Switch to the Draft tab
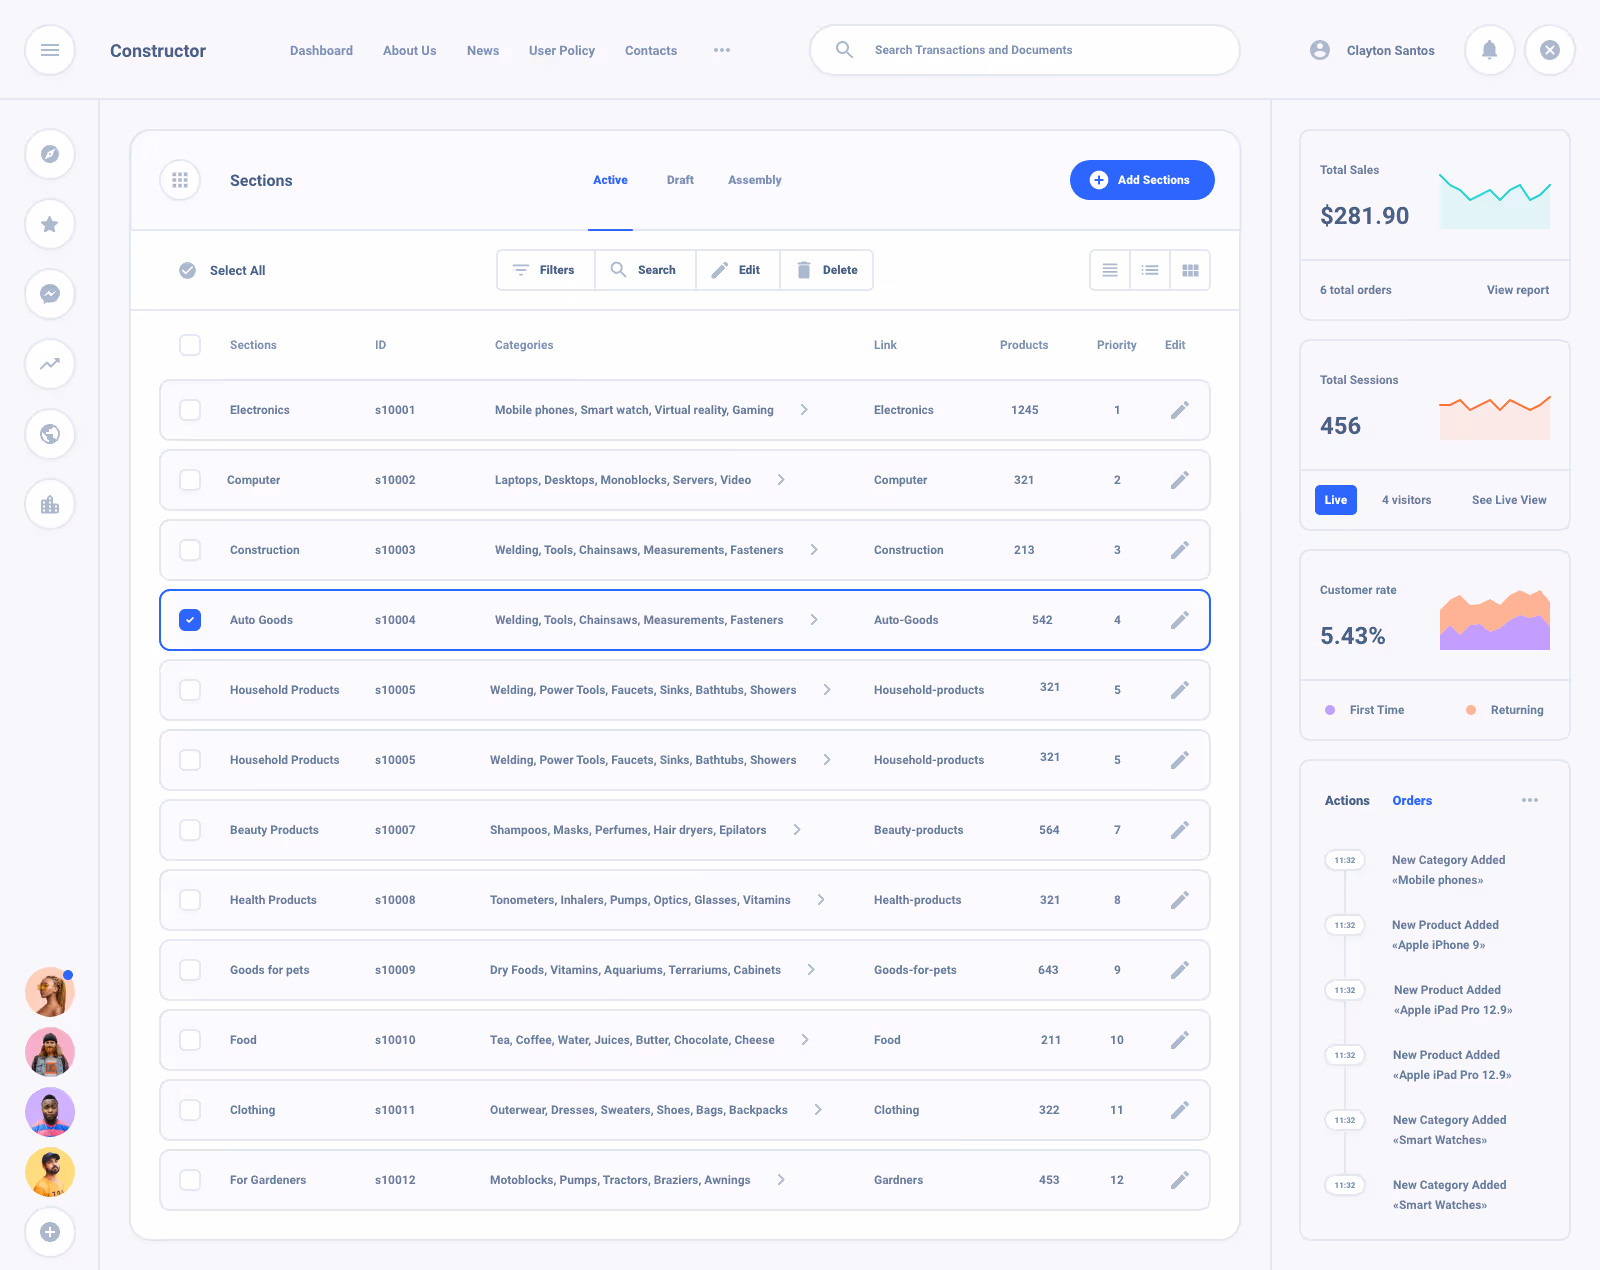The height and width of the screenshot is (1270, 1600). point(680,180)
